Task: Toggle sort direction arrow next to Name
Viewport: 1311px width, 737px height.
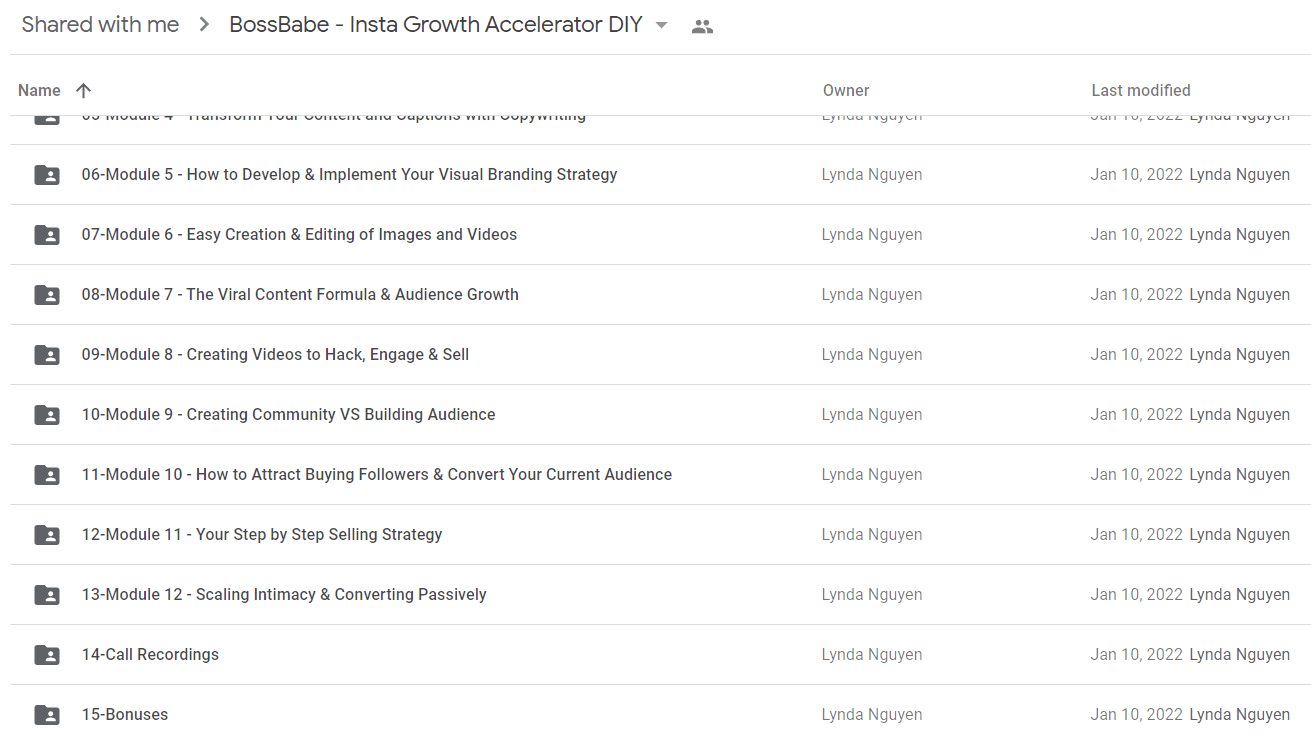Action: (x=83, y=90)
